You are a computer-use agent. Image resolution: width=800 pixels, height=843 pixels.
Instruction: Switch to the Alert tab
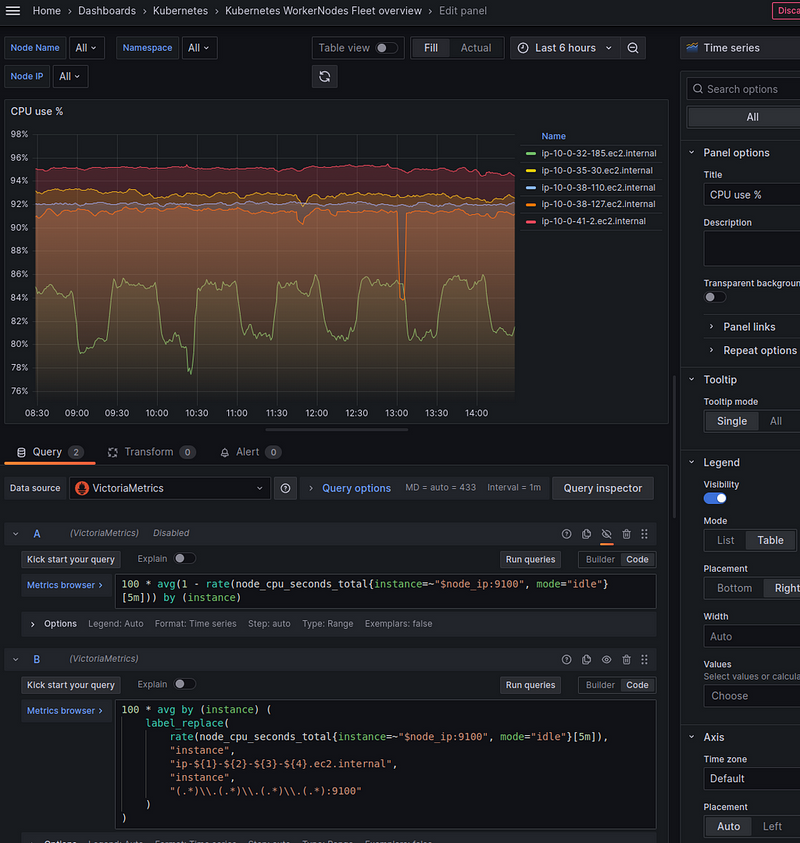coord(247,452)
